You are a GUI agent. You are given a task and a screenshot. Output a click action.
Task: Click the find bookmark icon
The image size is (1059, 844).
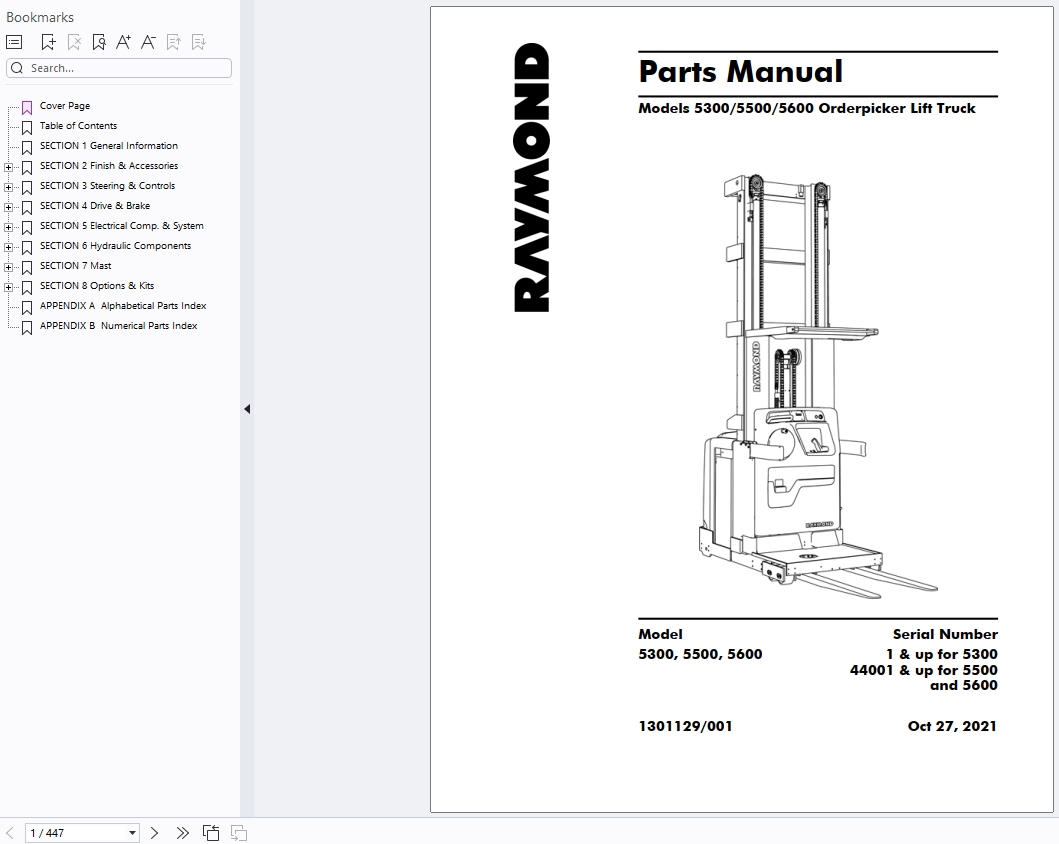pyautogui.click(x=98, y=41)
